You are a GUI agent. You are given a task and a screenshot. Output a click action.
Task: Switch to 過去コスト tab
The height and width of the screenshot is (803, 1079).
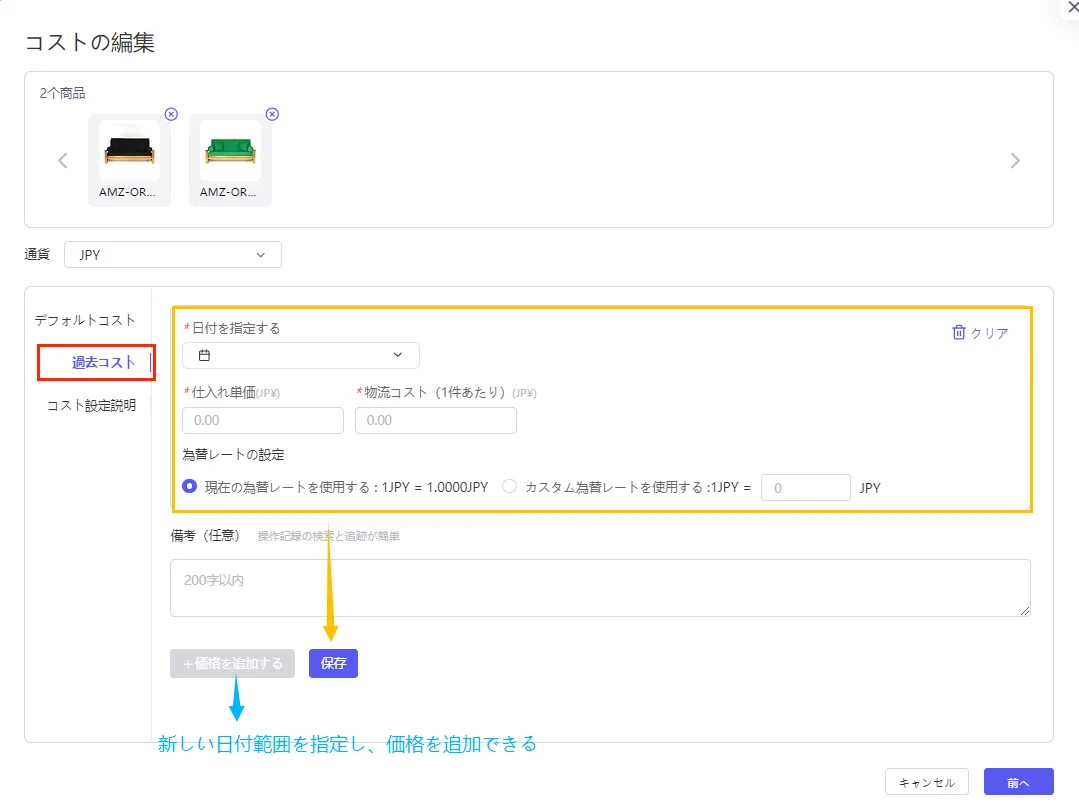click(103, 363)
